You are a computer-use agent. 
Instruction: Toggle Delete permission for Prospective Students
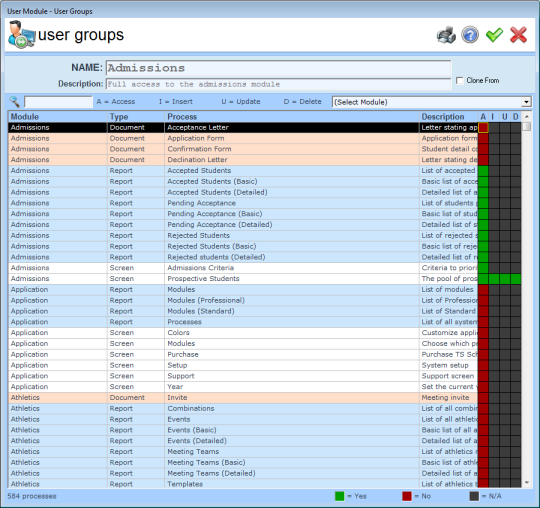click(x=516, y=279)
